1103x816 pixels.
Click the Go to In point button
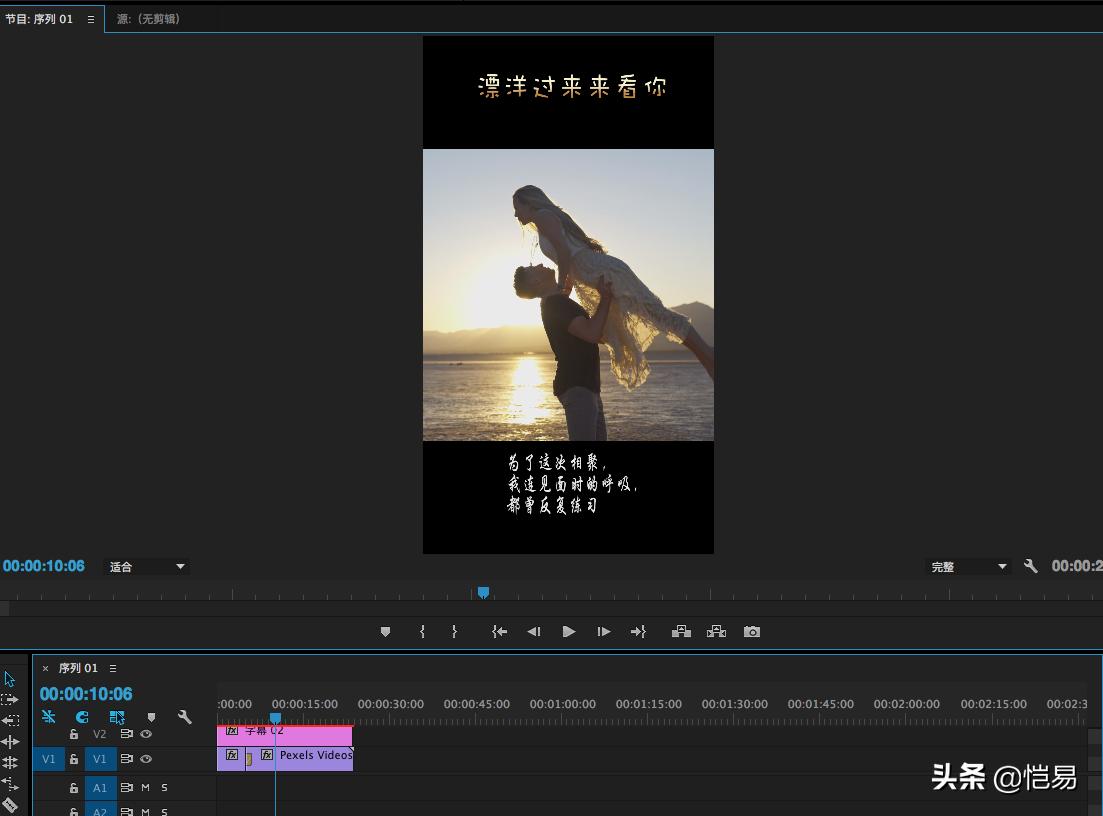tap(499, 631)
